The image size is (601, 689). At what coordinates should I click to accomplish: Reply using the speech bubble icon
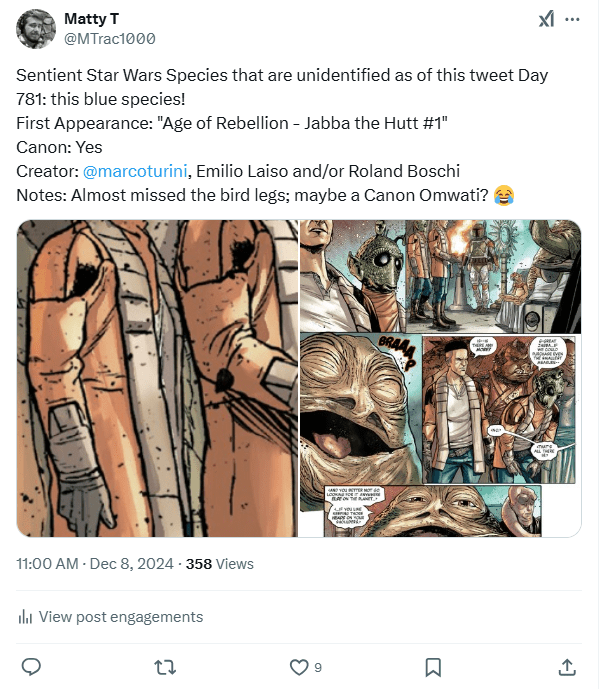[31, 666]
